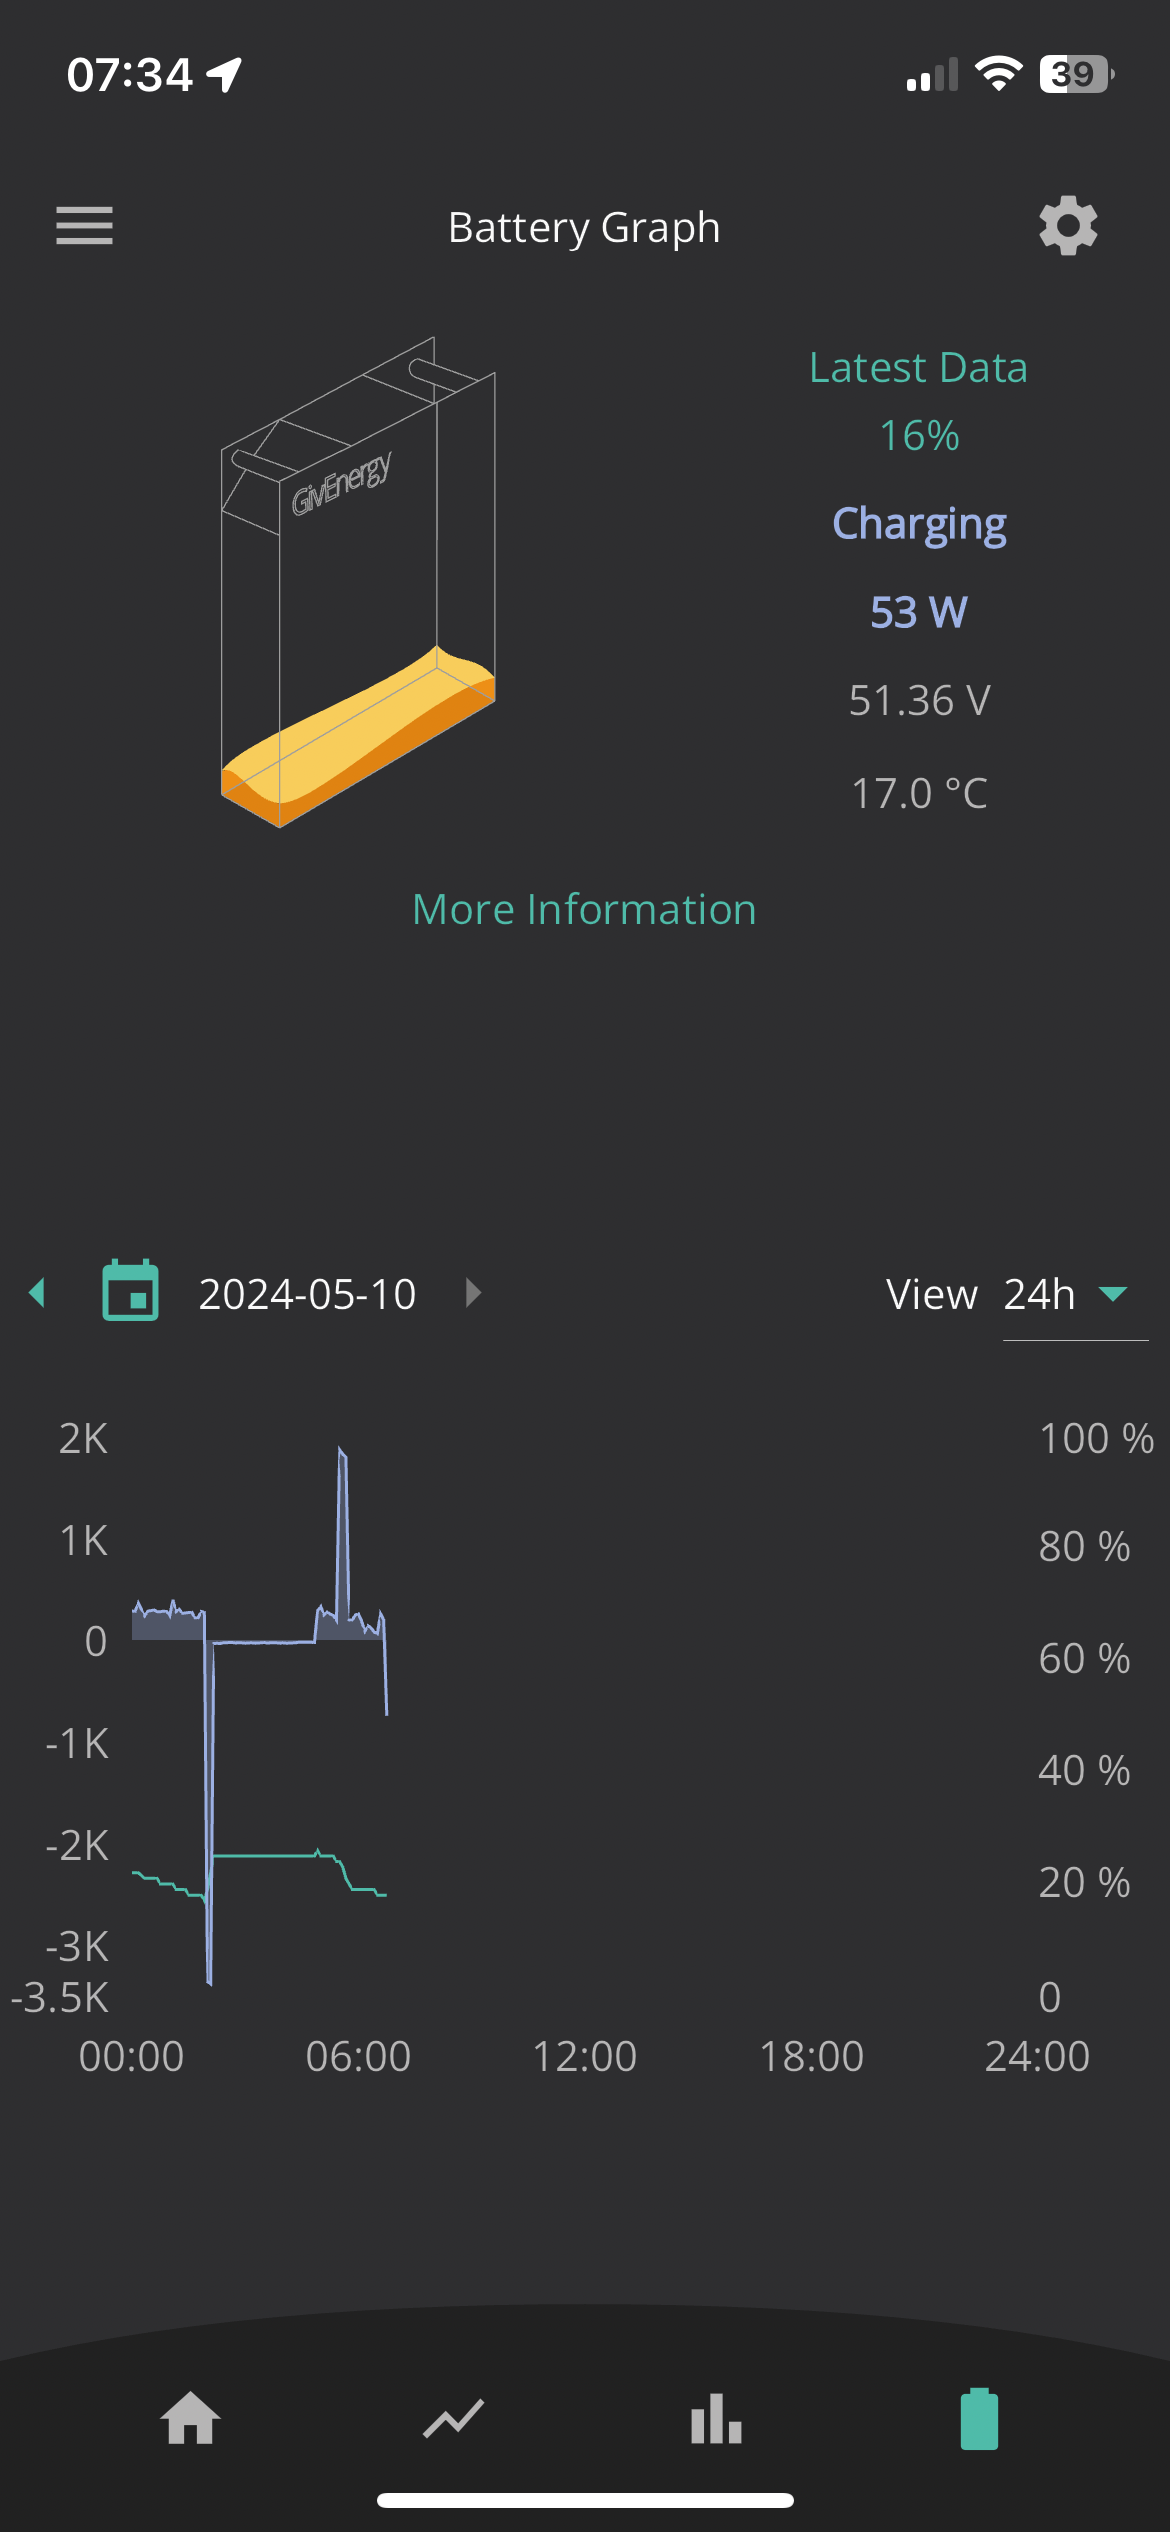The image size is (1170, 2532).
Task: Open line graph tab icon
Action: click(x=454, y=2419)
